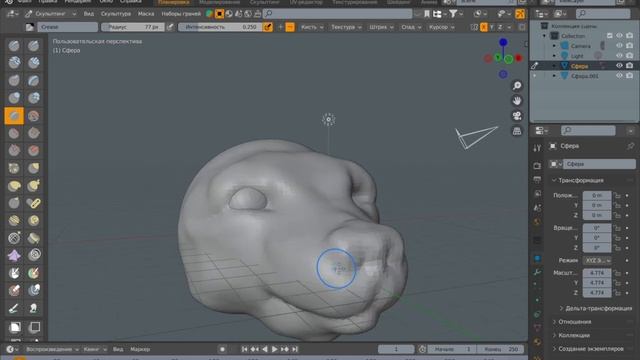The width and height of the screenshot is (640, 360).
Task: Hide the Сфера object in outliner
Action: (619, 66)
